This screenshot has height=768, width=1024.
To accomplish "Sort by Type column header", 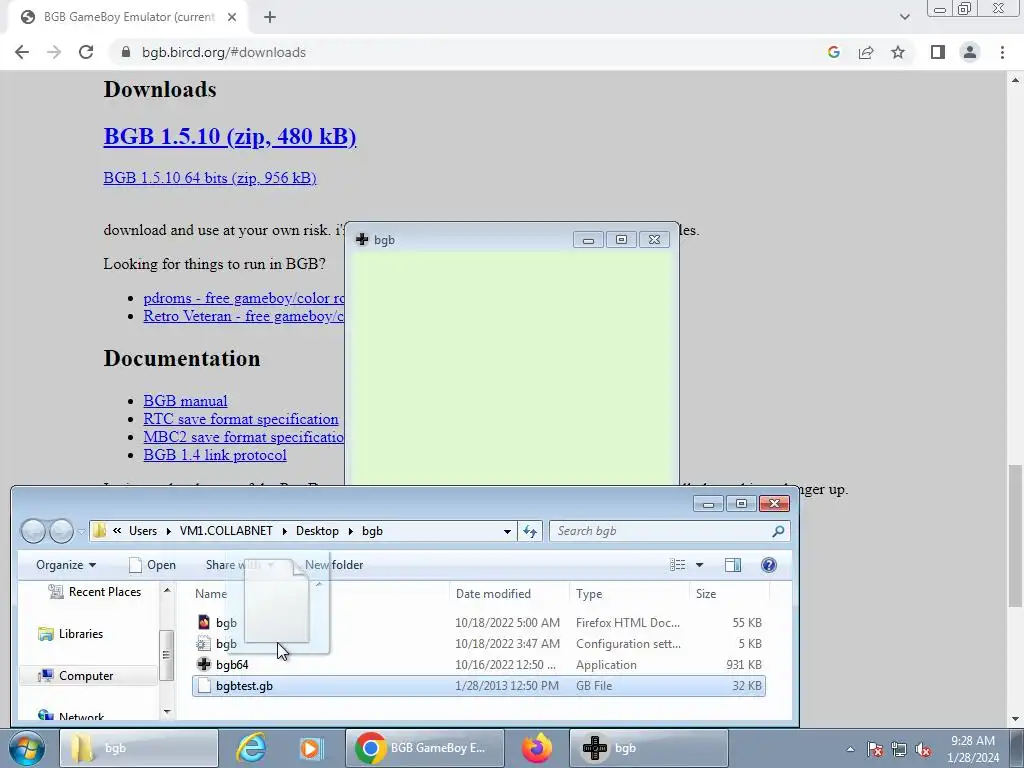I will tap(589, 594).
